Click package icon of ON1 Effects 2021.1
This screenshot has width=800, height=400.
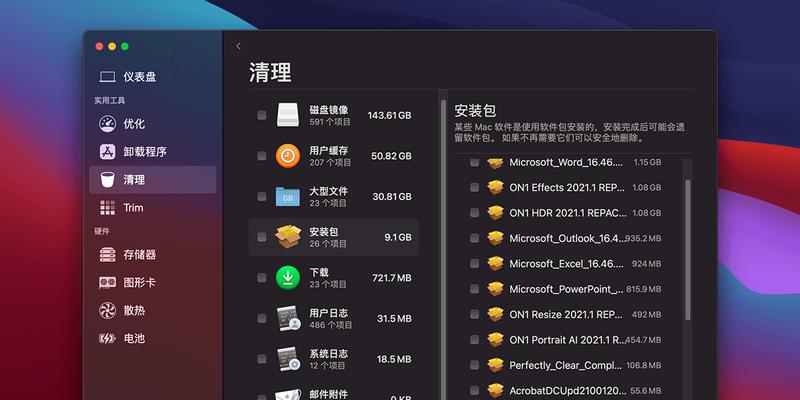pyautogui.click(x=495, y=187)
